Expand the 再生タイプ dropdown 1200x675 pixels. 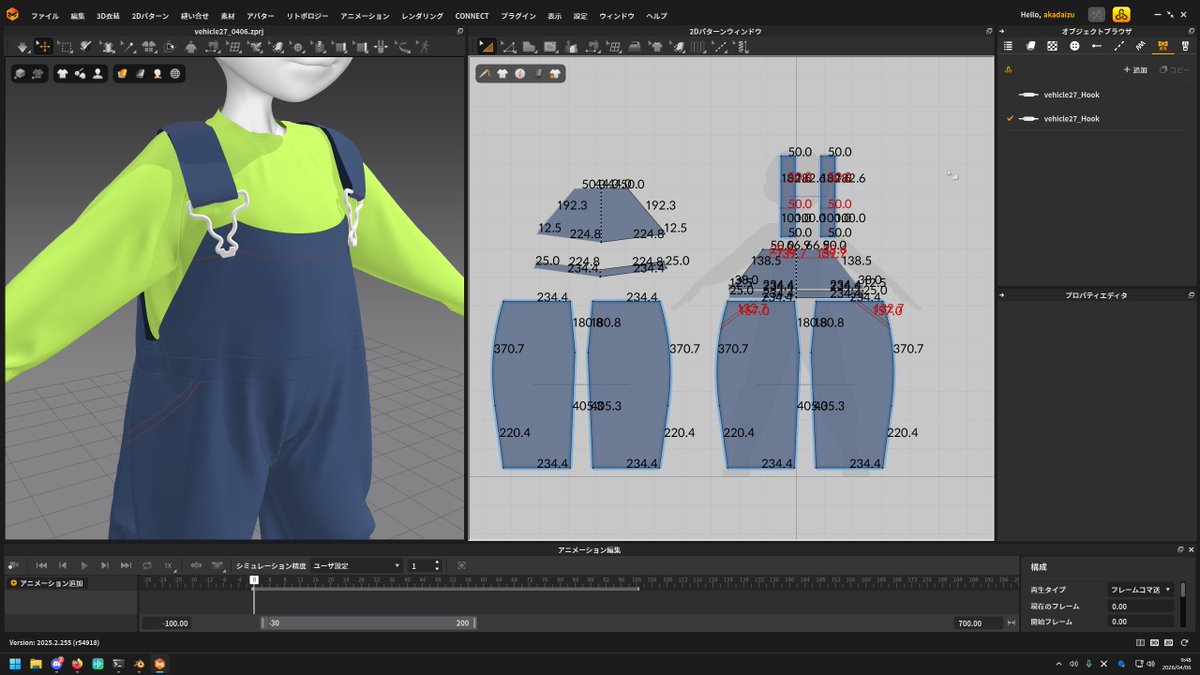(1140, 590)
